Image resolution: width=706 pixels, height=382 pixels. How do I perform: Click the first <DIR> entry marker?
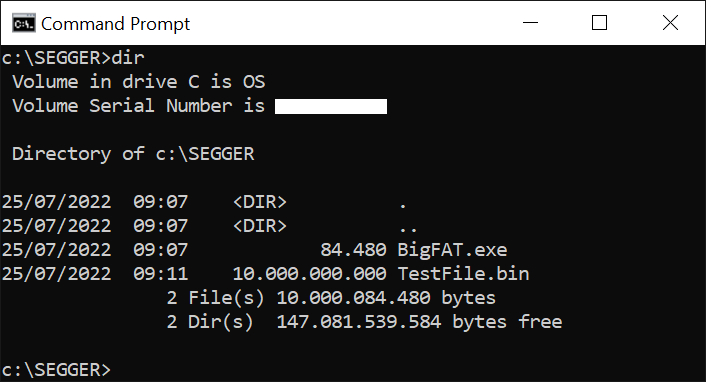pyautogui.click(x=260, y=202)
